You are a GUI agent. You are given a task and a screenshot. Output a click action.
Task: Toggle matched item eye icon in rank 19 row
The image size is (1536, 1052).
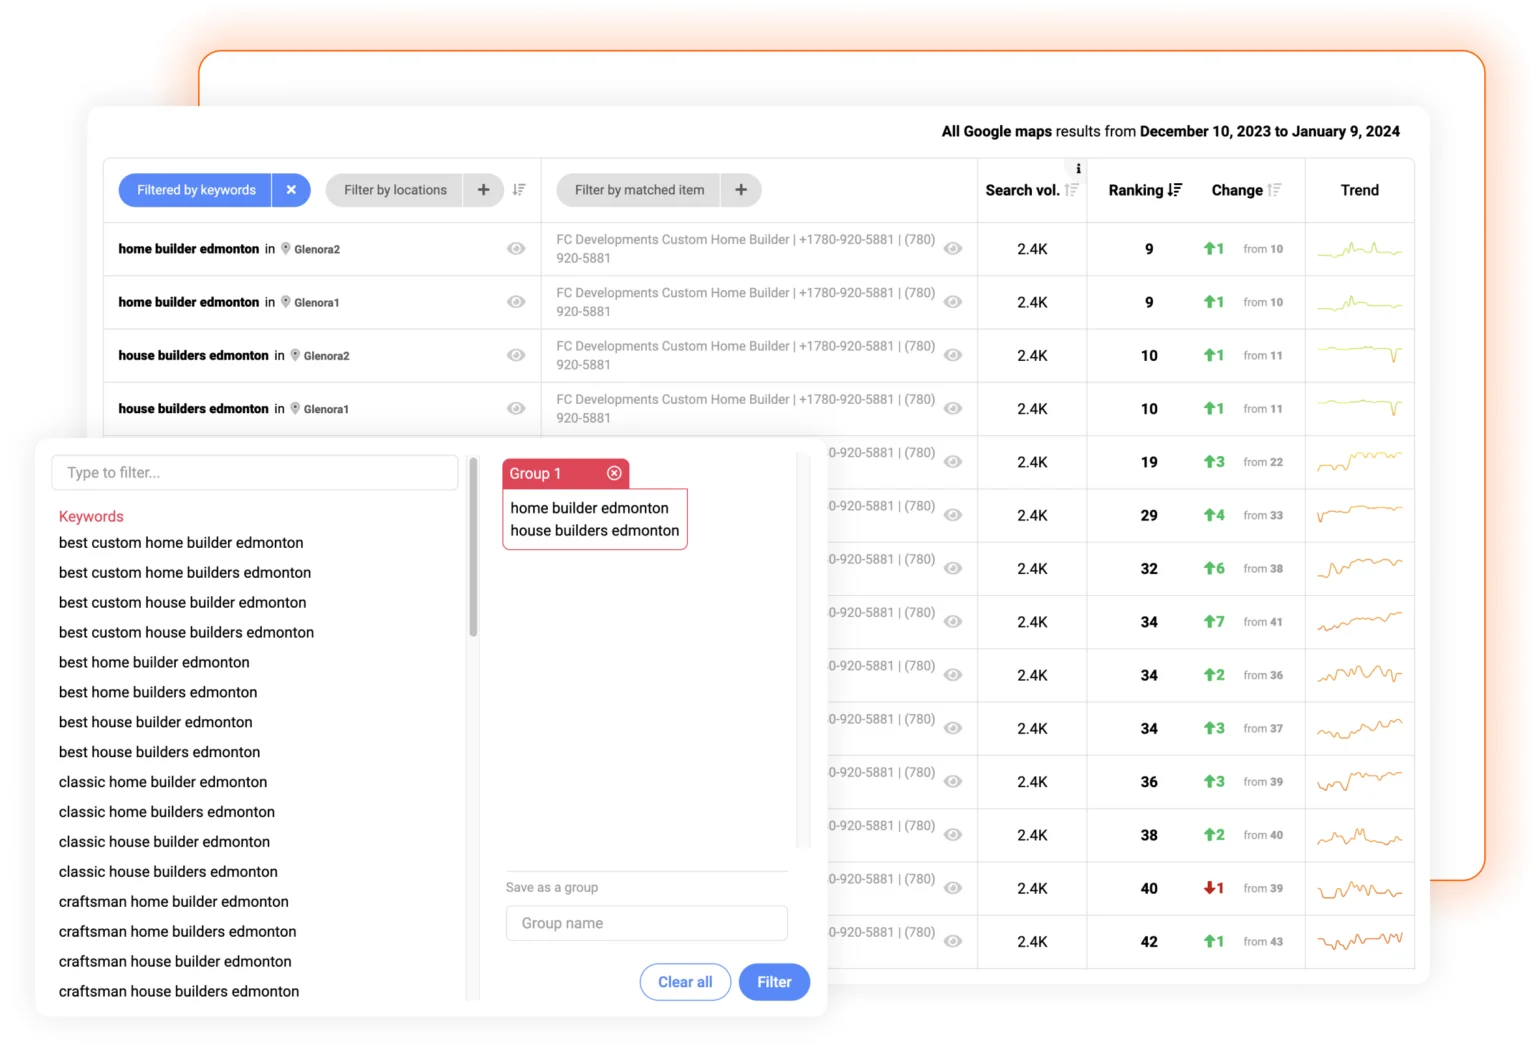[x=953, y=462]
